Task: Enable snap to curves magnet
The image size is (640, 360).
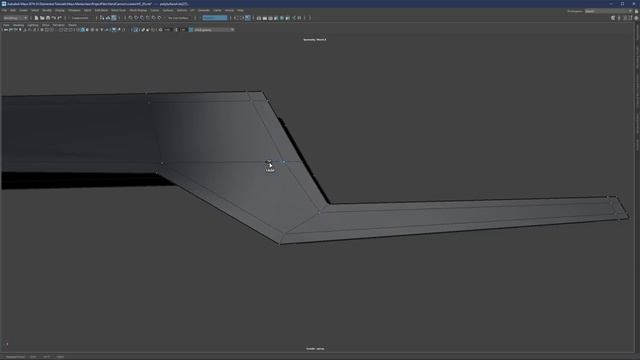Action: [x=136, y=18]
